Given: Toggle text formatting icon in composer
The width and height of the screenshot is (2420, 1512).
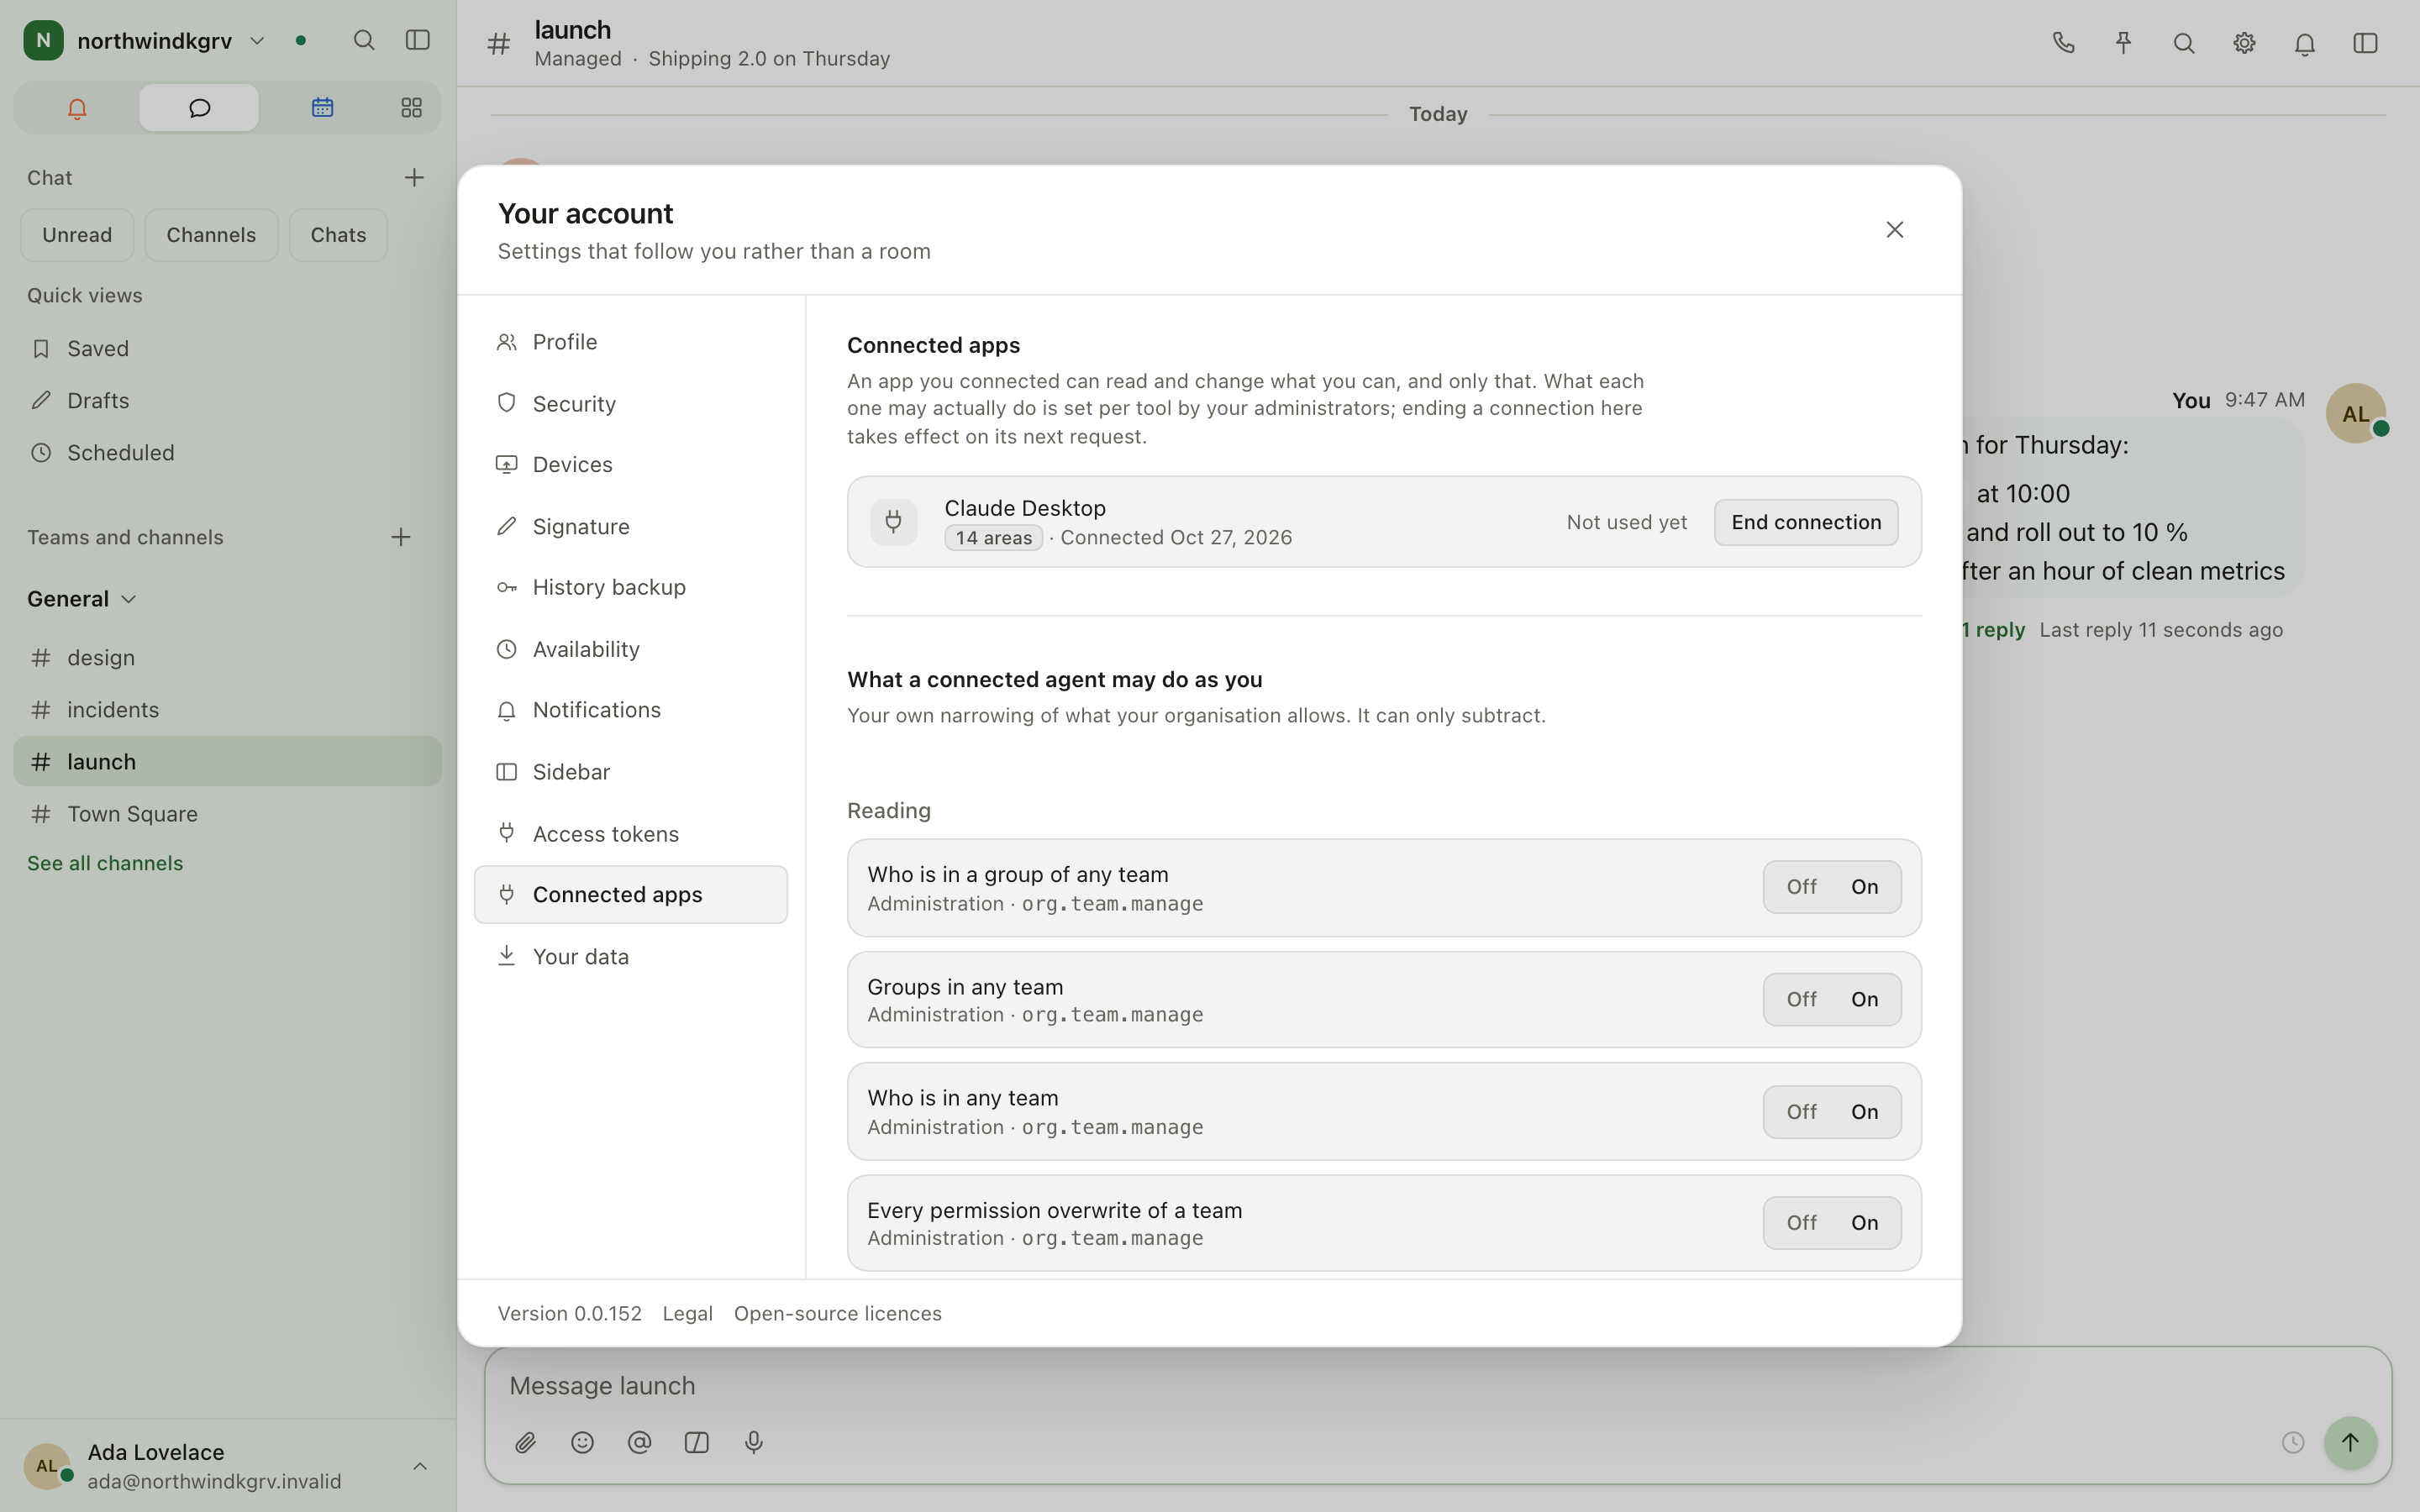Looking at the screenshot, I should [x=697, y=1442].
